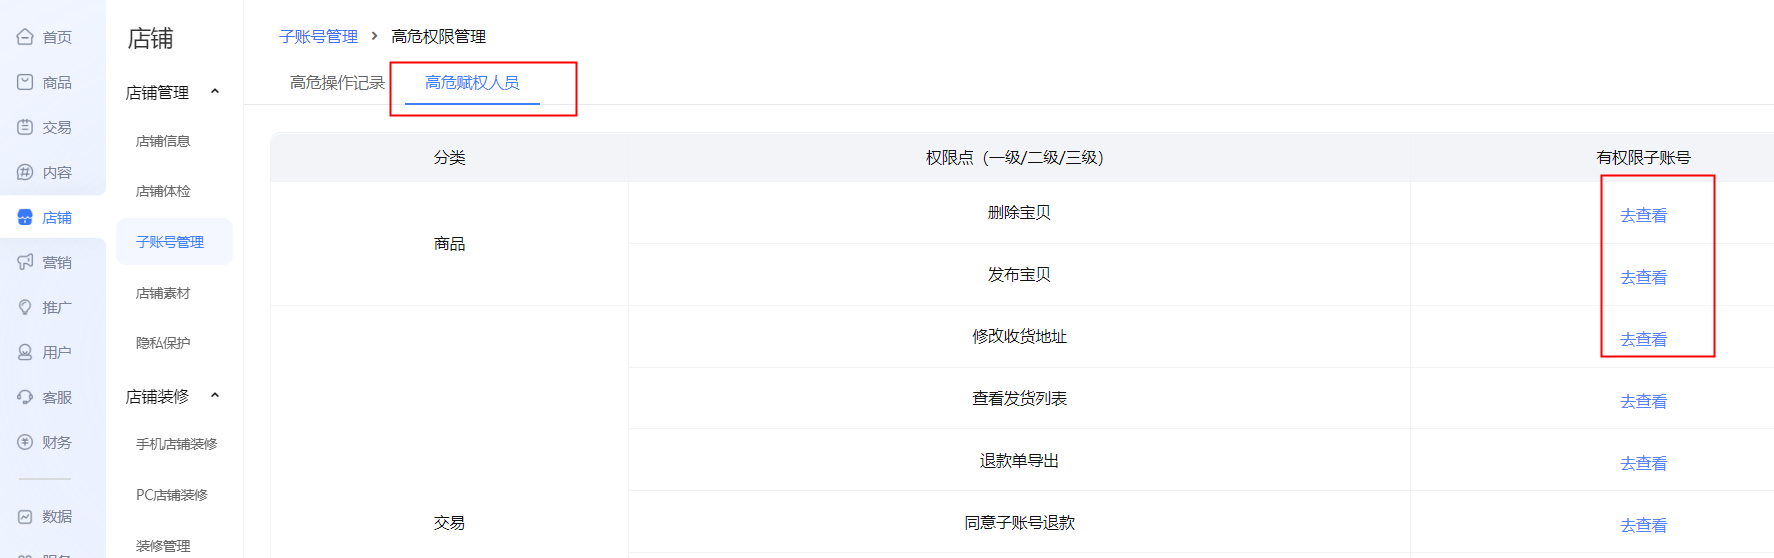Go to 子账号管理 breadcrumb link
1774x558 pixels.
(x=318, y=36)
